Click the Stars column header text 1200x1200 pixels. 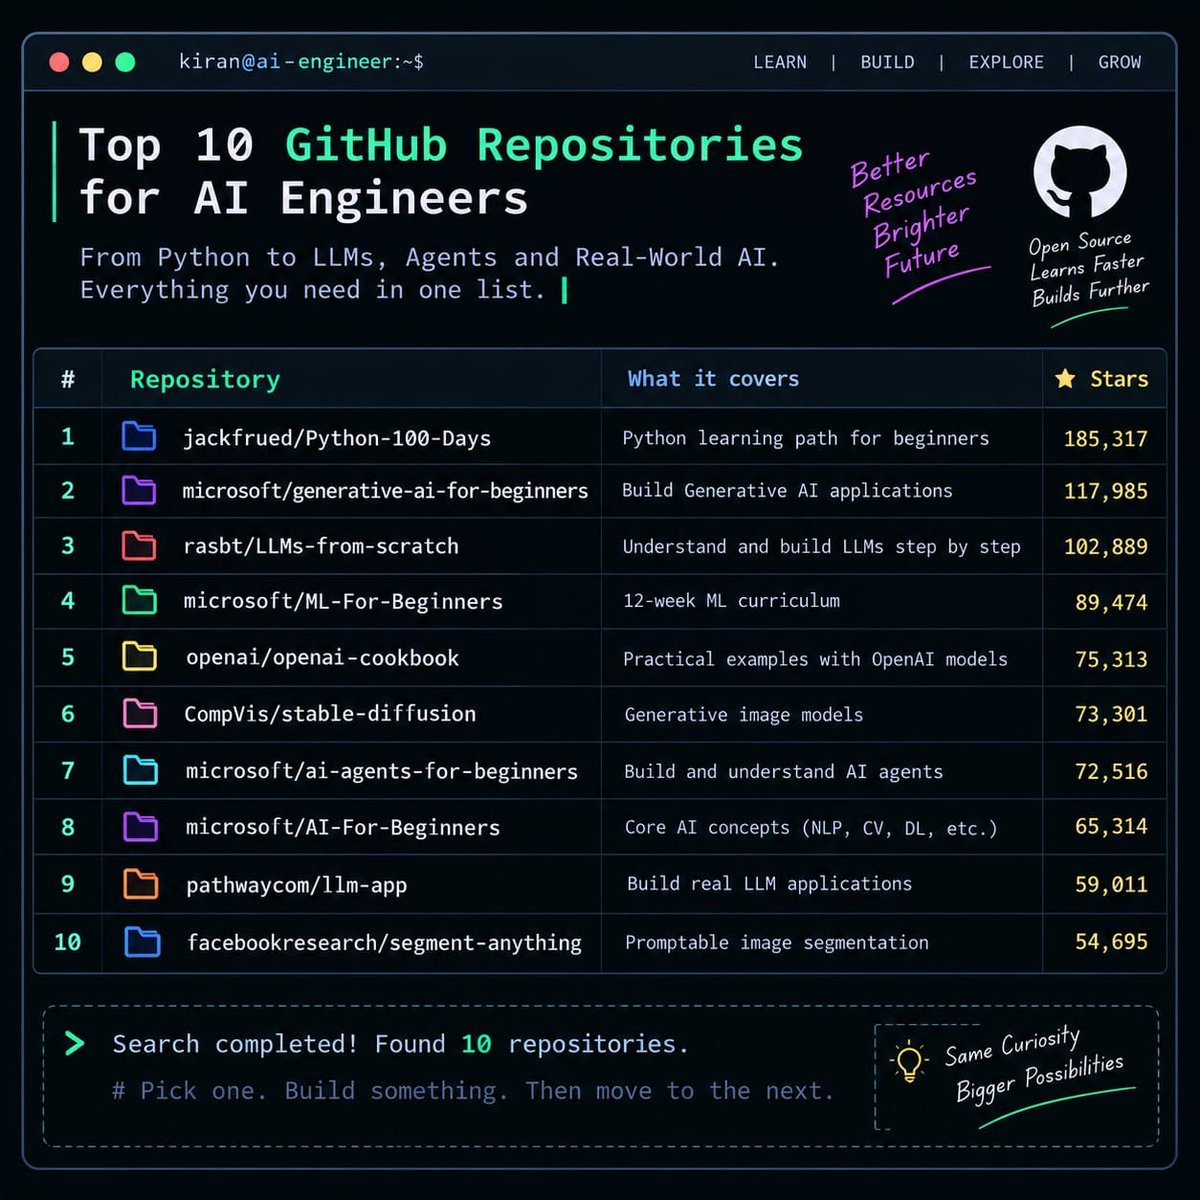click(1119, 379)
